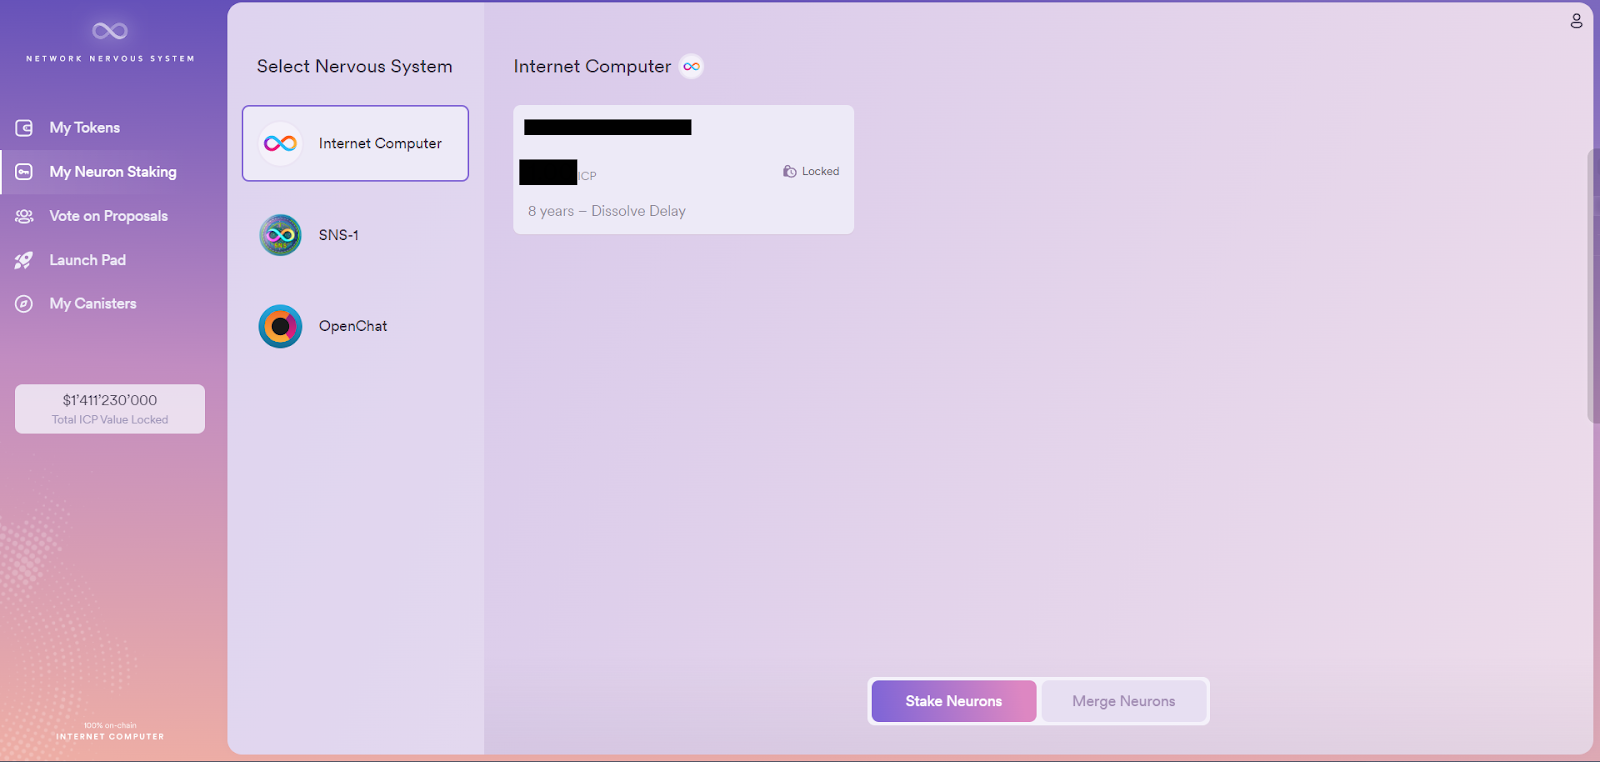This screenshot has width=1600, height=762.
Task: Select OpenChat nervous system
Action: click(355, 326)
